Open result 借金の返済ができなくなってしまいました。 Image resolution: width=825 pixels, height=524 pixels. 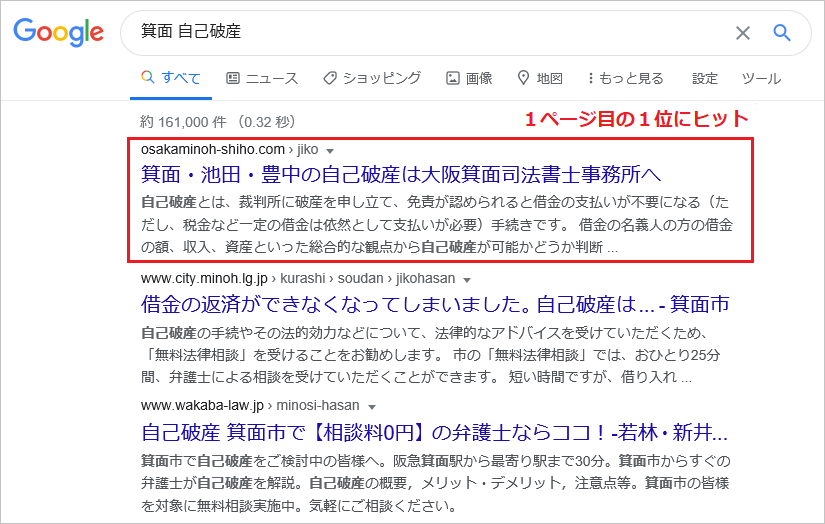click(435, 304)
